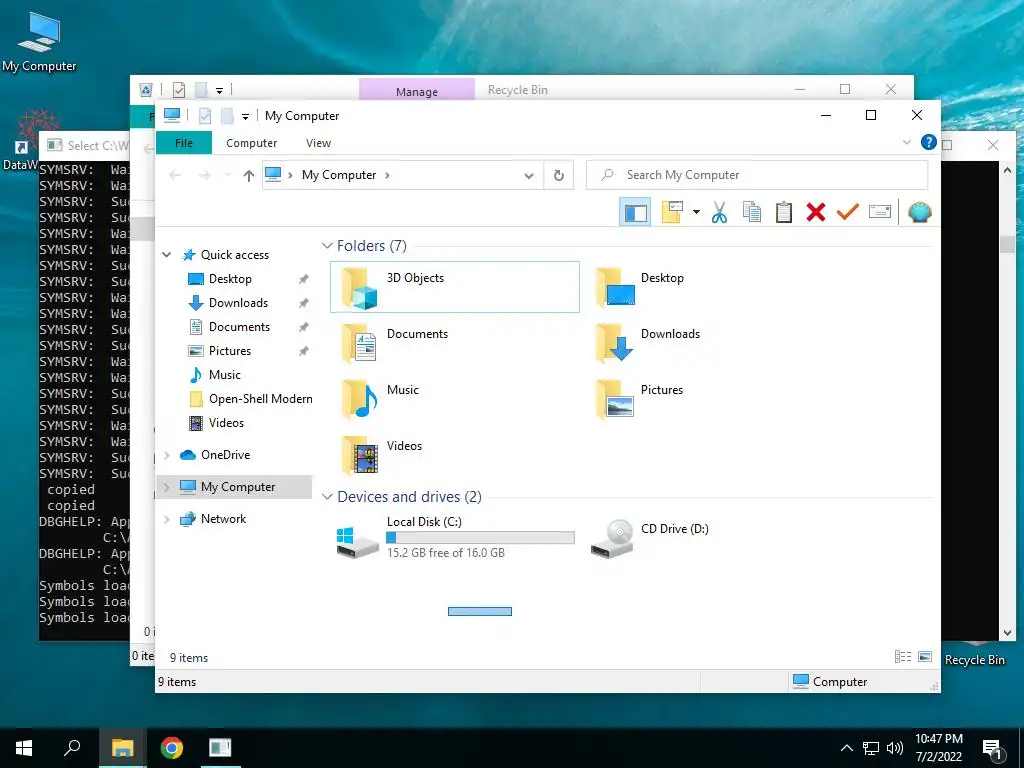Click the Copy toolbar icon

tap(752, 212)
